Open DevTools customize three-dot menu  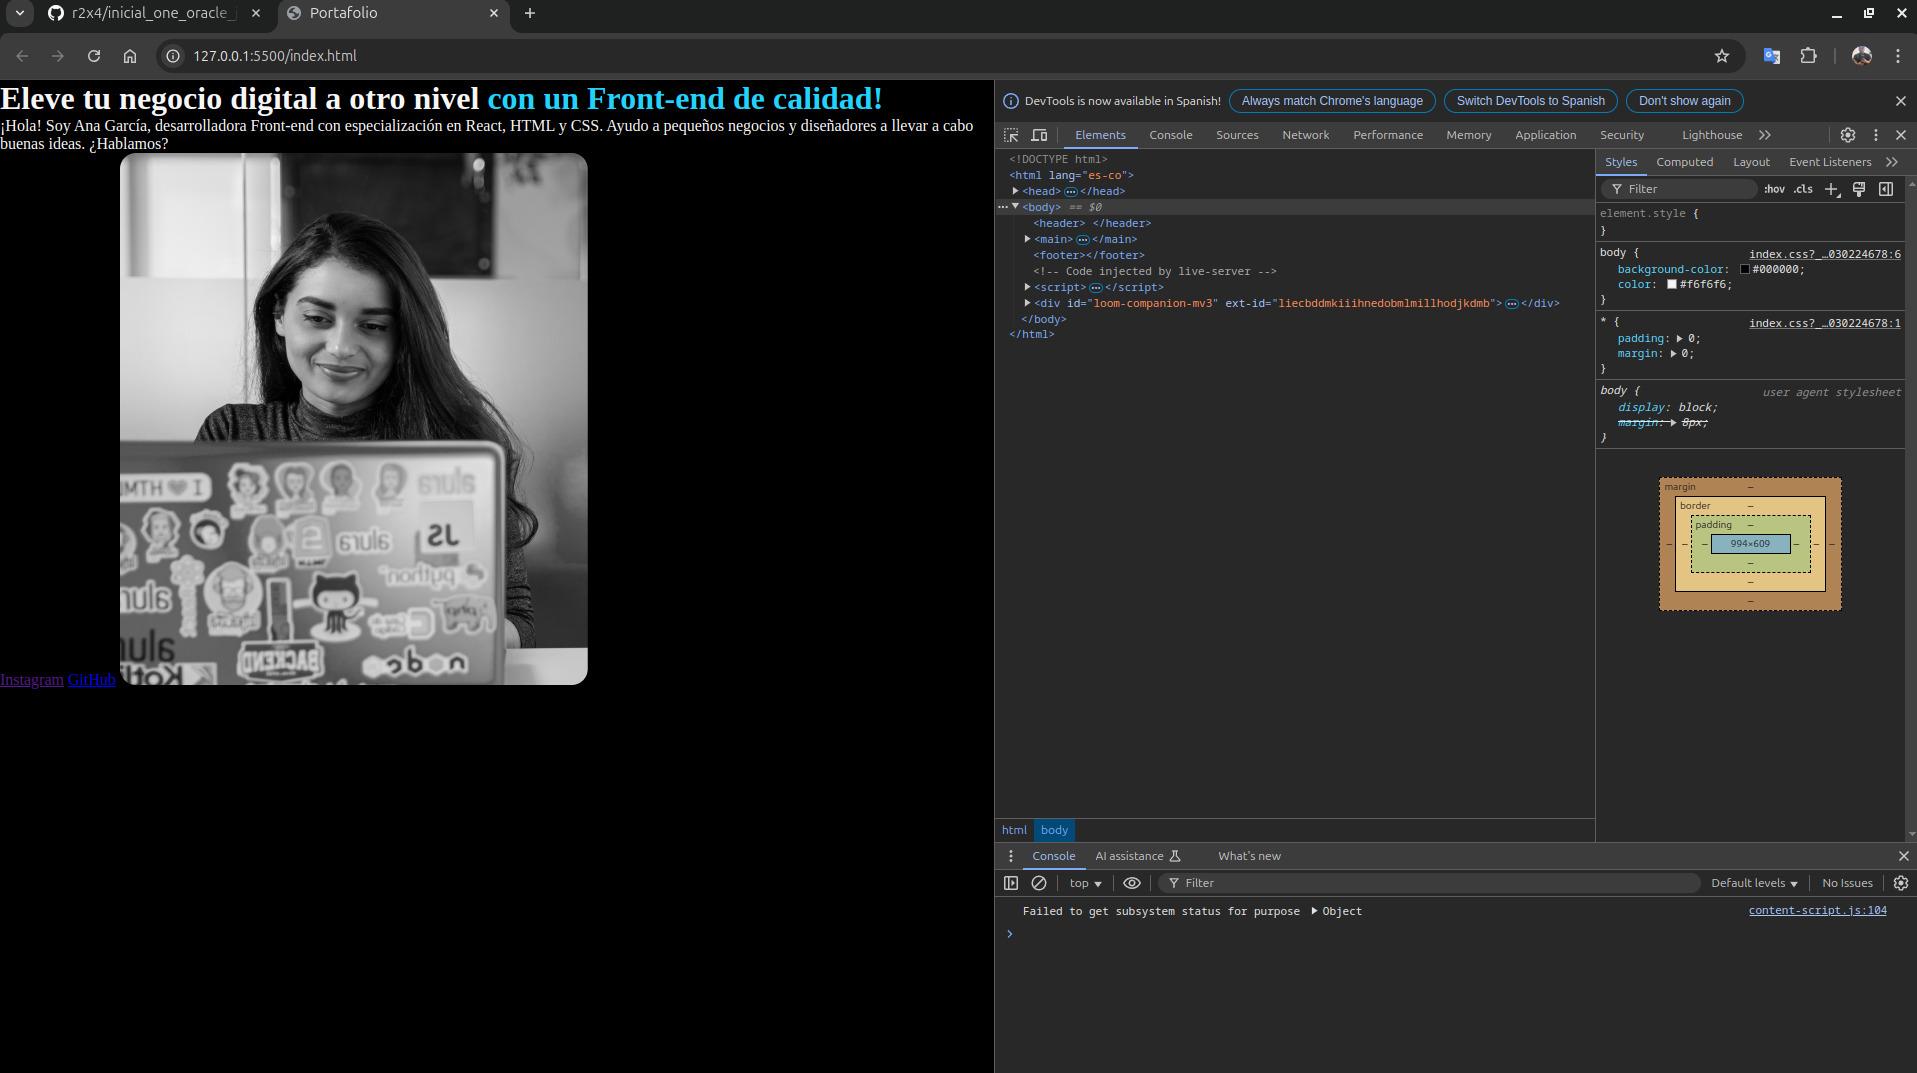tap(1876, 135)
